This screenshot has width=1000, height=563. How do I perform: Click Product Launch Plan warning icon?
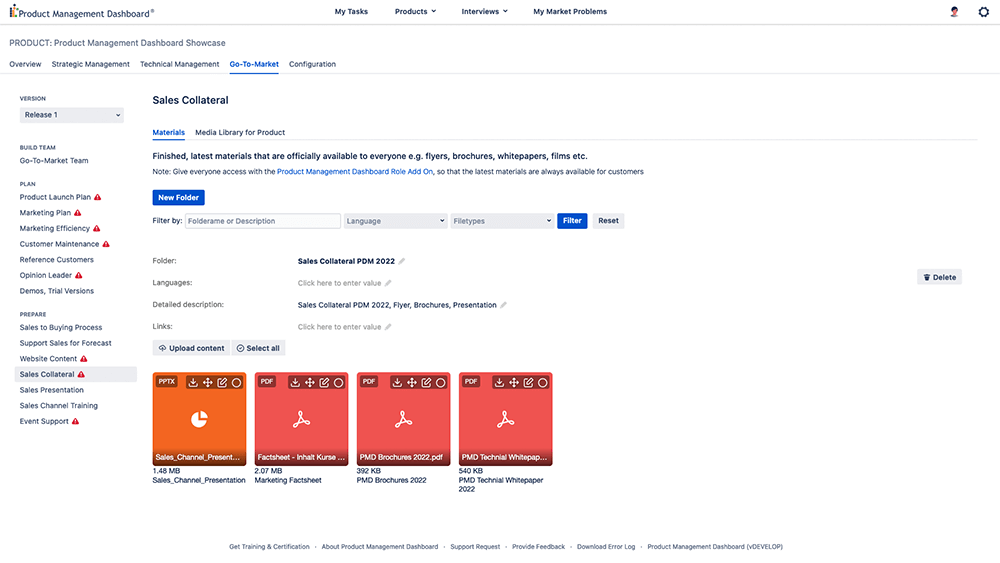tap(98, 197)
